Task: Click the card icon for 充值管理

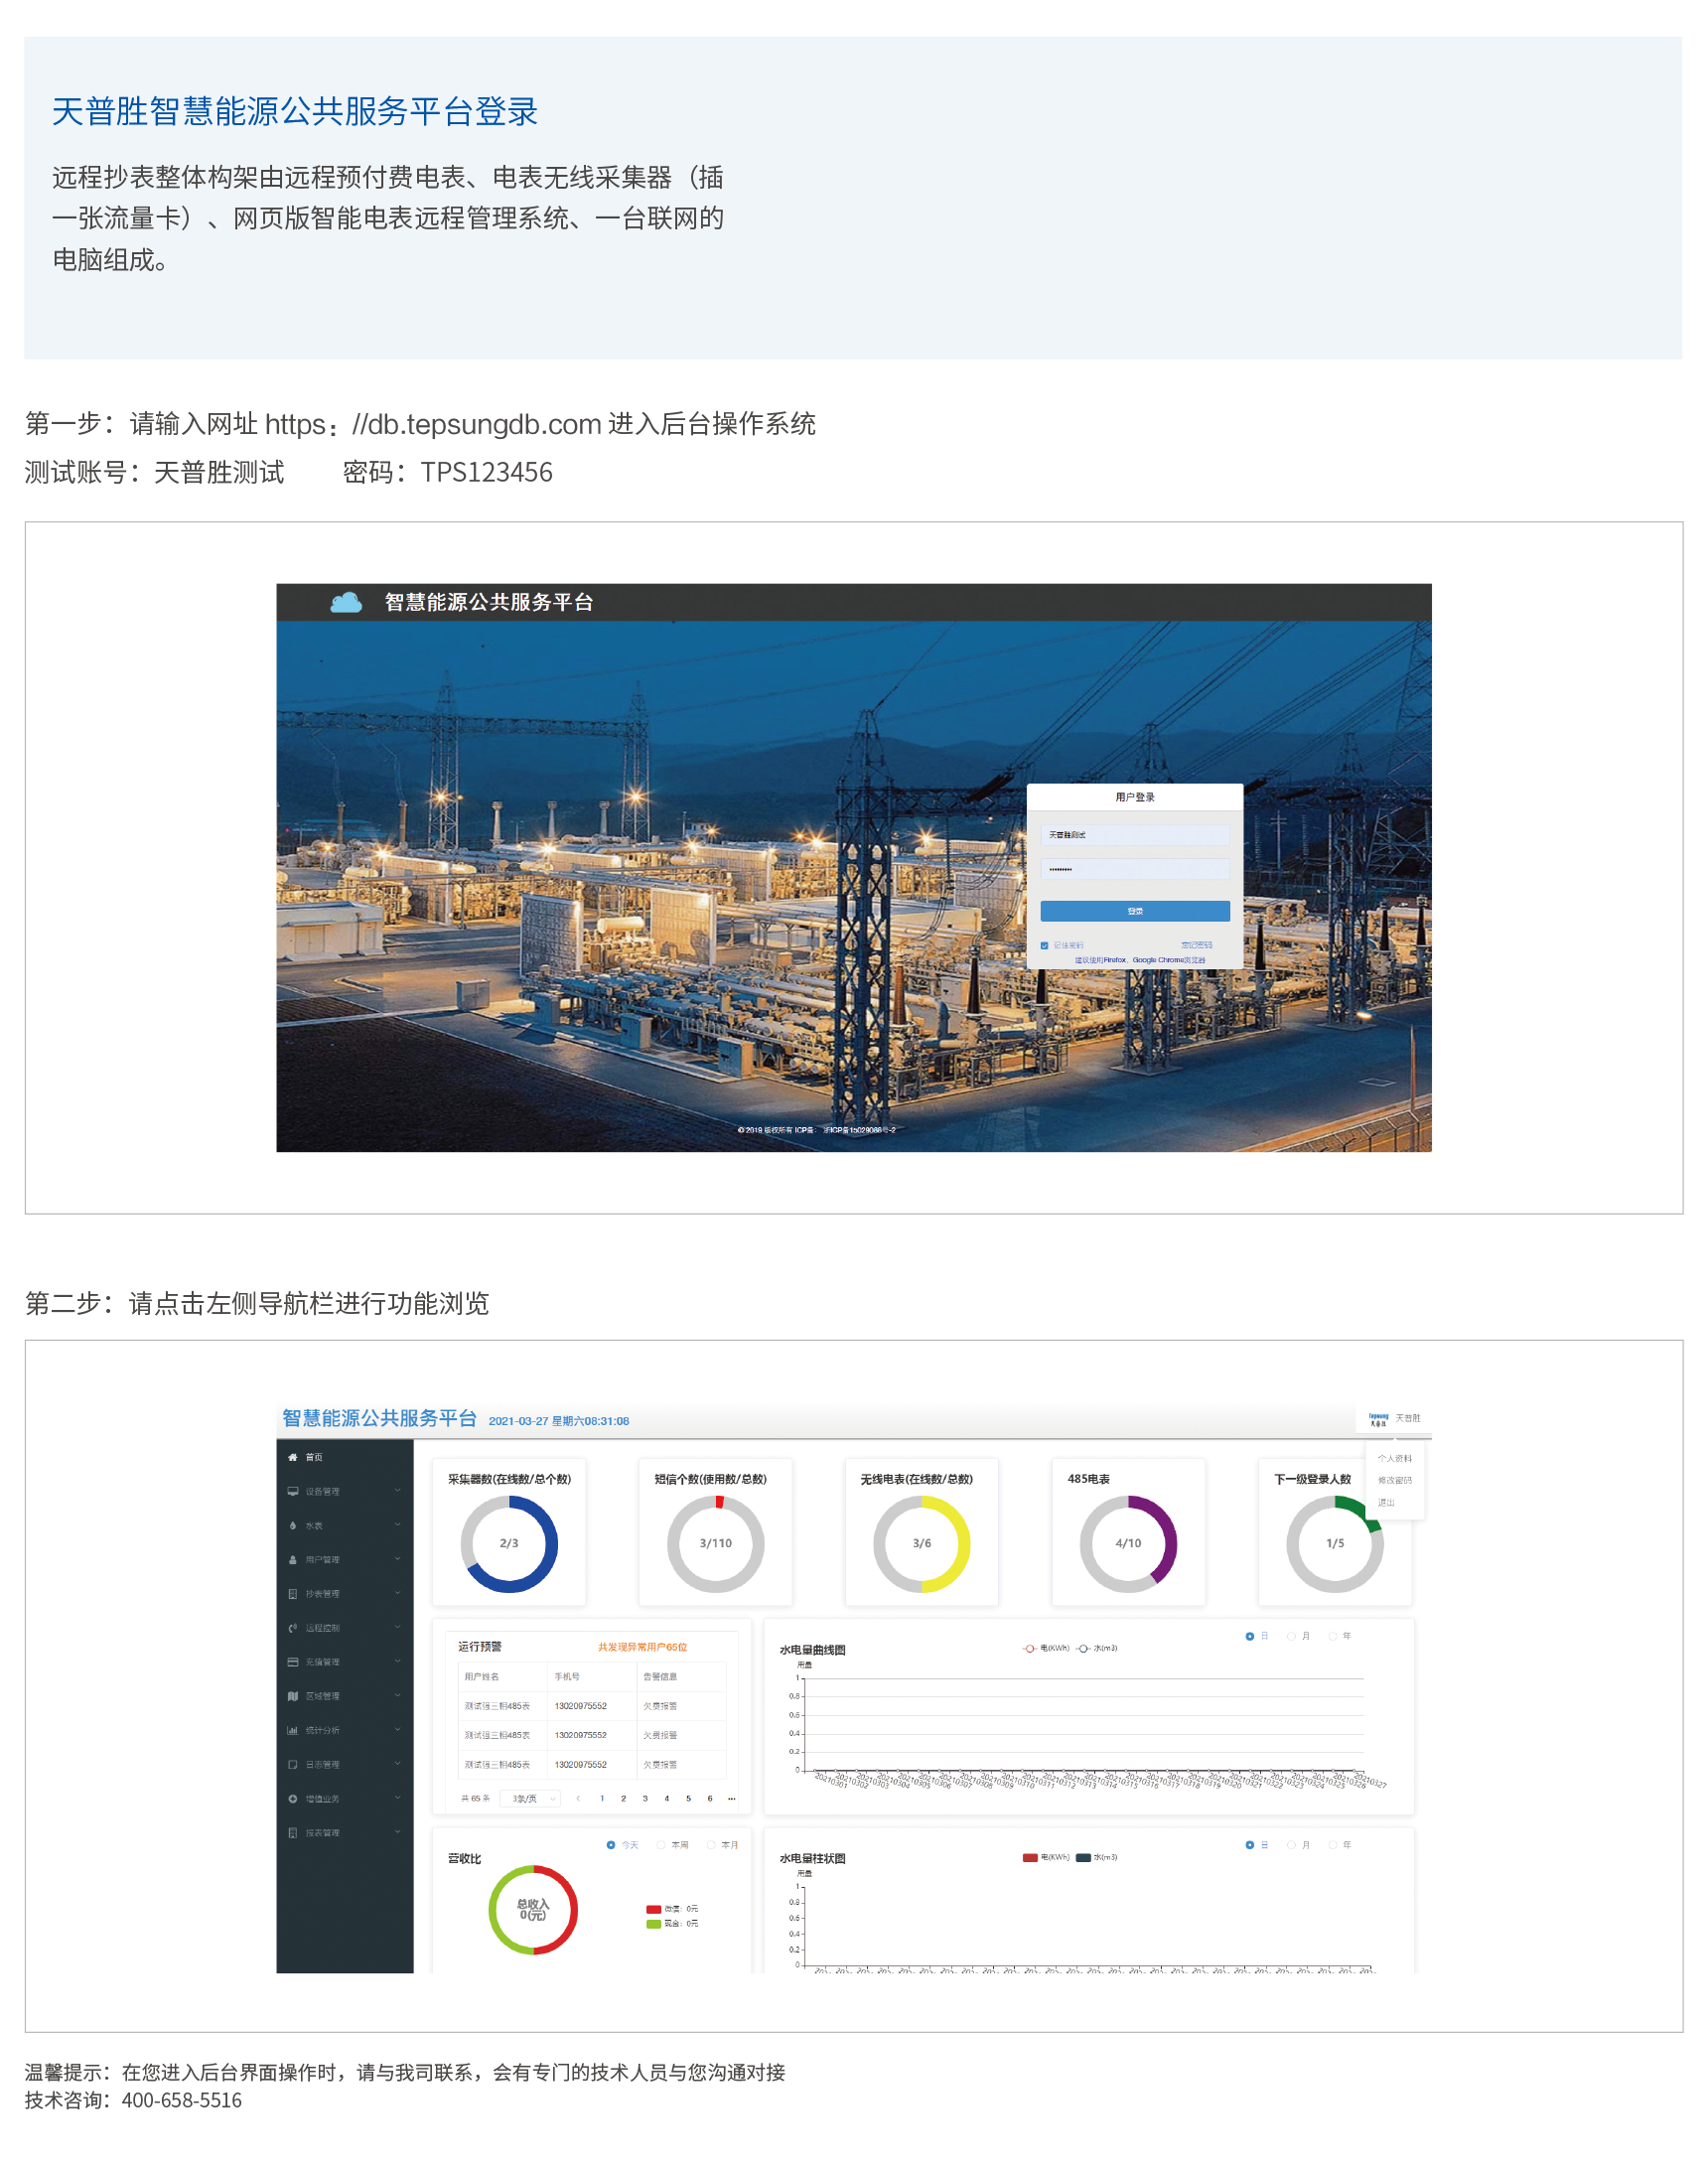Action: click(x=293, y=1661)
